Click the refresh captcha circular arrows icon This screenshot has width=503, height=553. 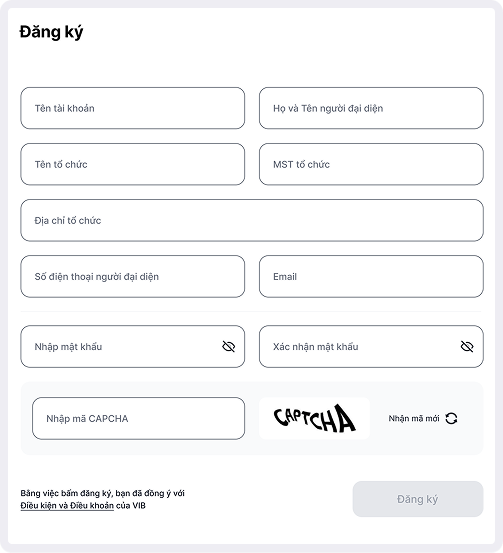(x=451, y=419)
